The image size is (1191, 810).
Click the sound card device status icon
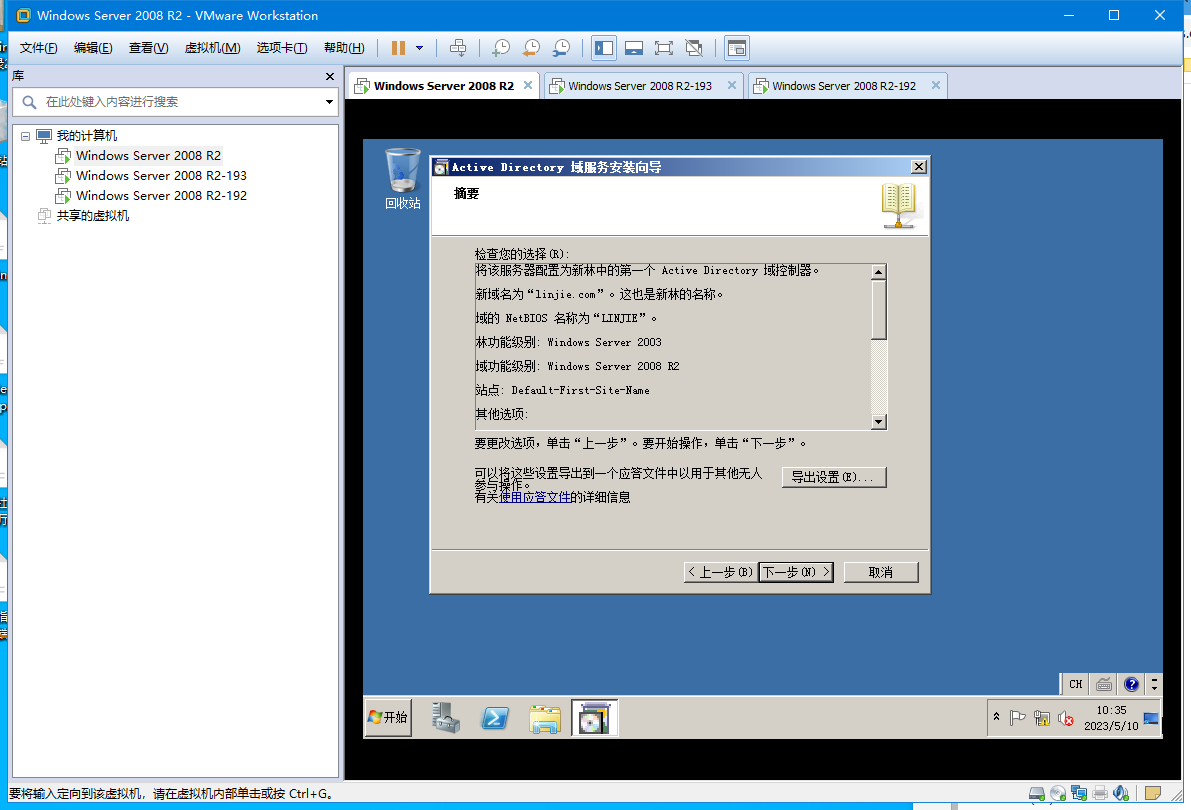(1121, 793)
